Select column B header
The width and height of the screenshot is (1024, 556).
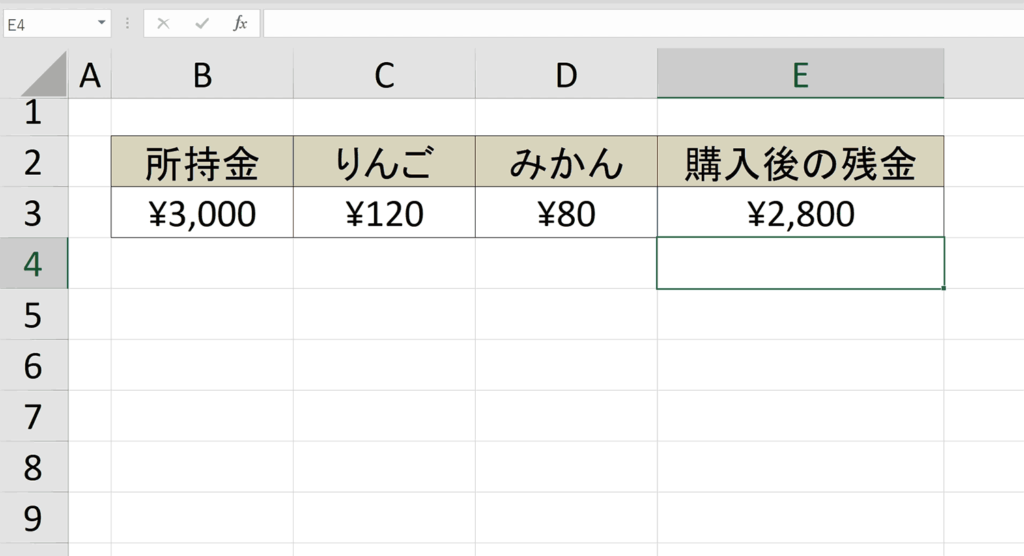tap(202, 75)
